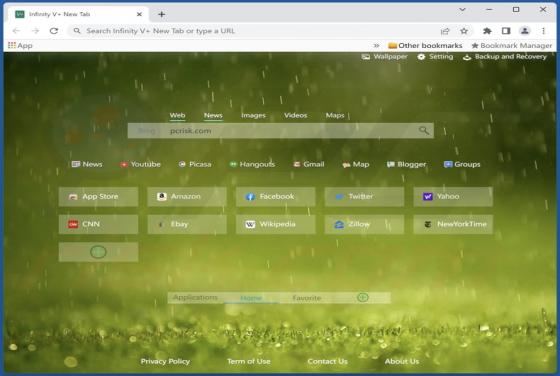This screenshot has width=560, height=376.
Task: Open the browser side panel
Action: 506,31
